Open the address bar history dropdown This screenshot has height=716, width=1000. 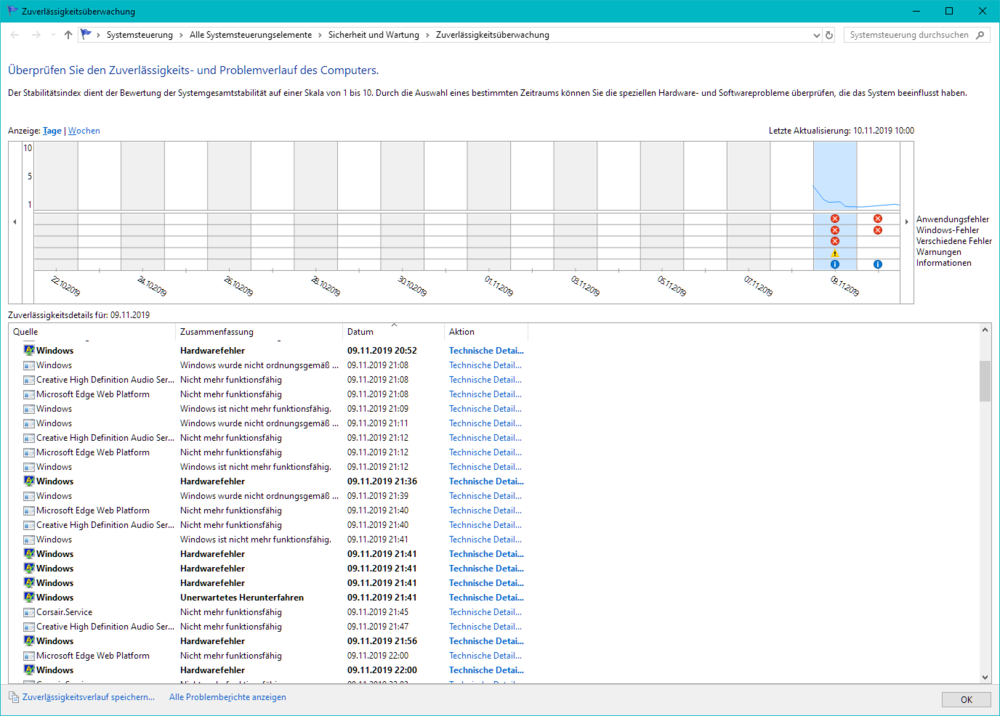pos(814,35)
